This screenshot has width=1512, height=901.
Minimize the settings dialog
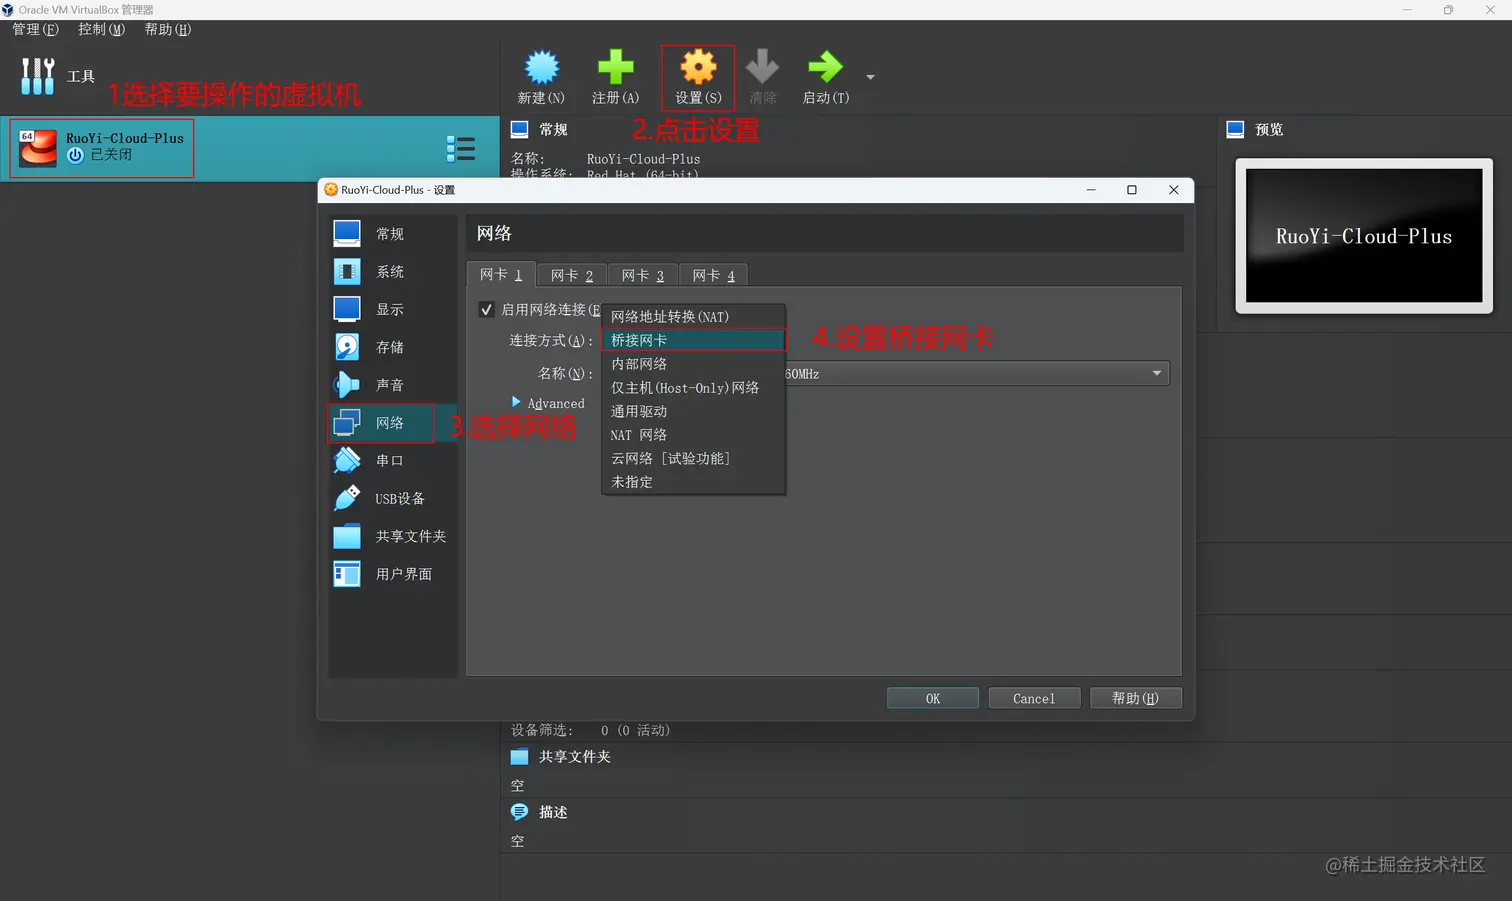(x=1091, y=190)
